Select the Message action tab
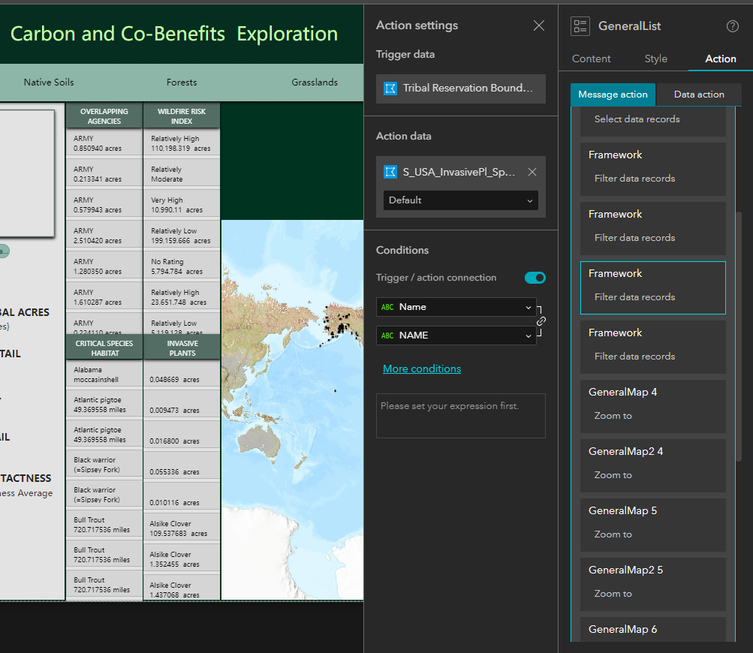This screenshot has width=753, height=653. (612, 95)
